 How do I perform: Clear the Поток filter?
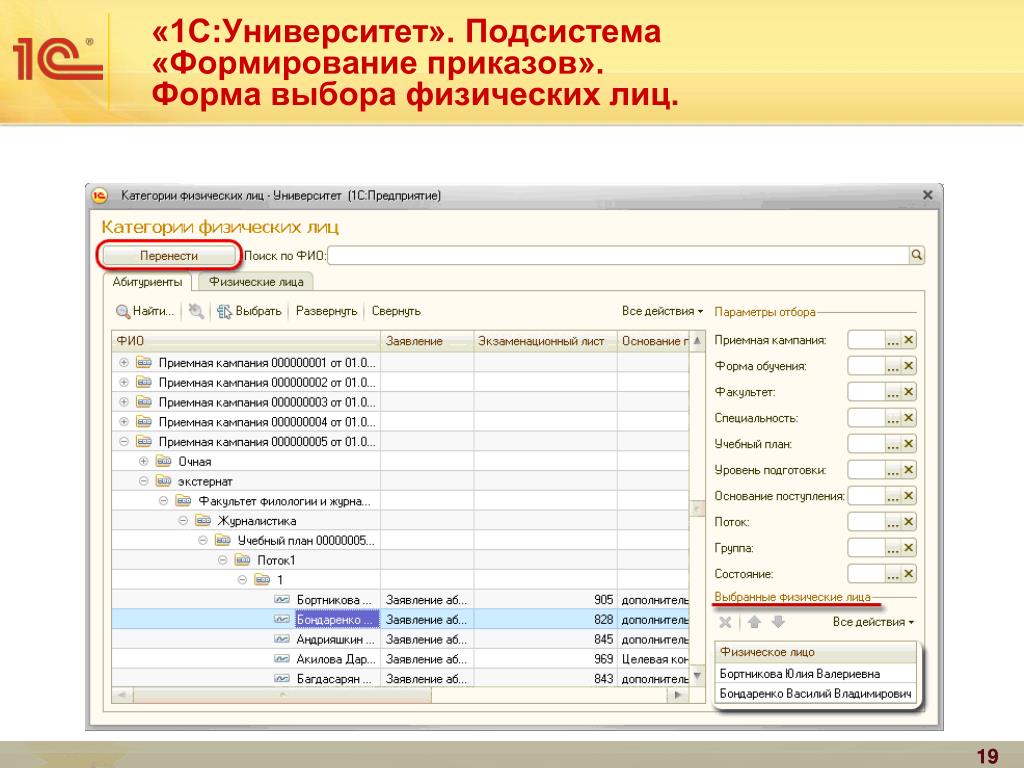[x=908, y=522]
